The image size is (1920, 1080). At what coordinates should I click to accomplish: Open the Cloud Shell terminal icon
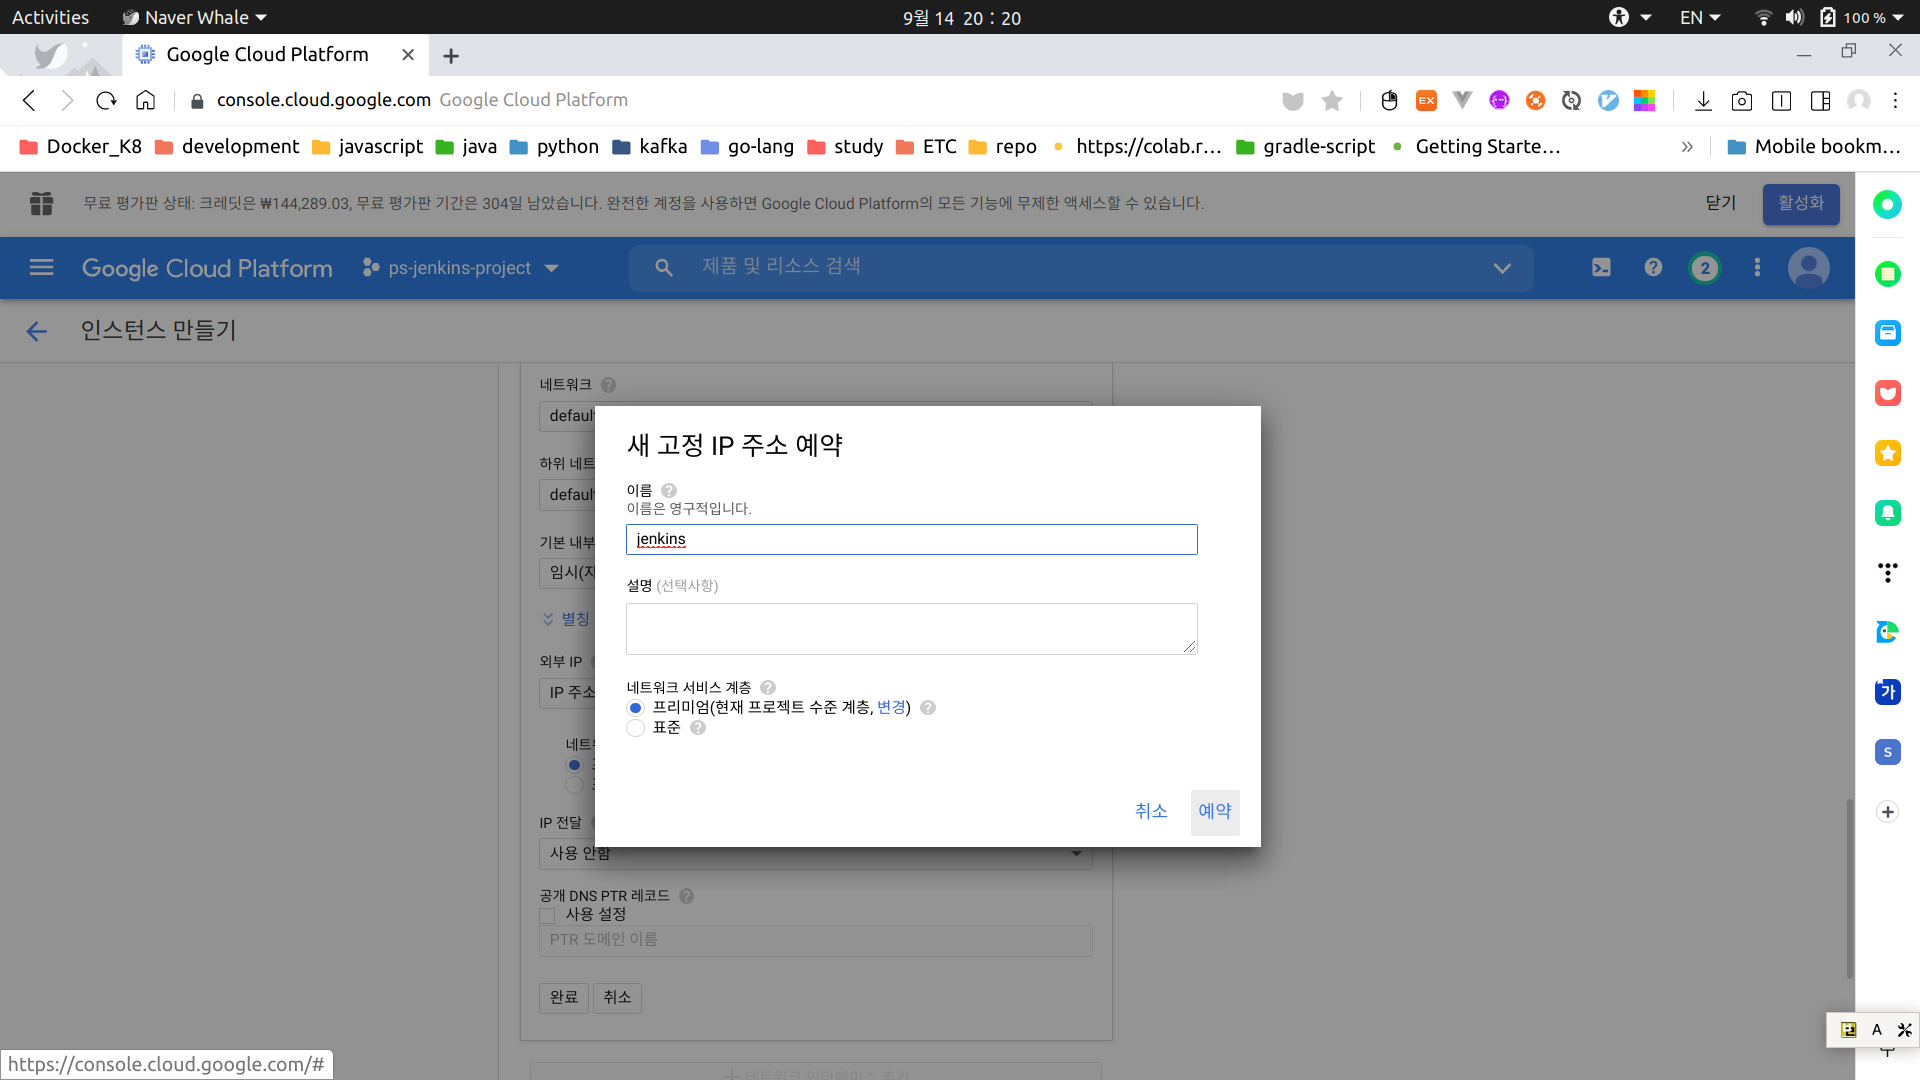pos(1601,268)
